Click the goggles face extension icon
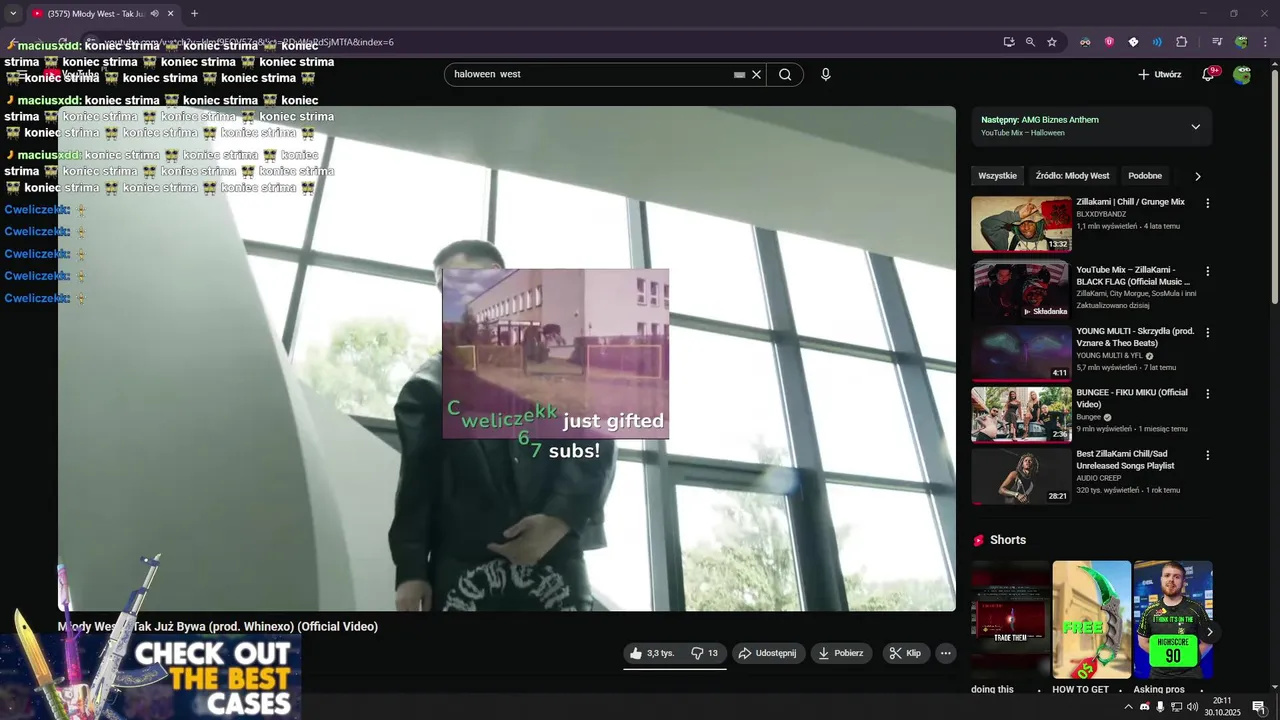This screenshot has height=720, width=1280. [x=1085, y=42]
